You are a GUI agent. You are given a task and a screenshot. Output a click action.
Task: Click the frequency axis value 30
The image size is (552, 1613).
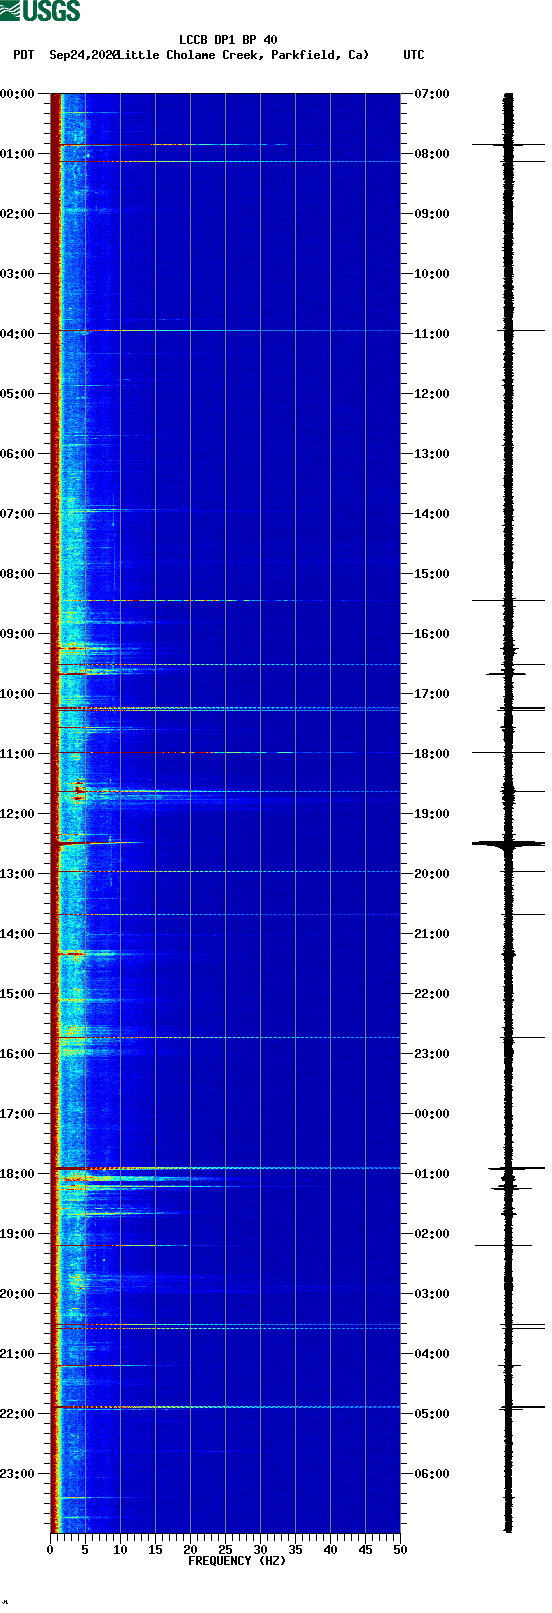click(260, 1550)
